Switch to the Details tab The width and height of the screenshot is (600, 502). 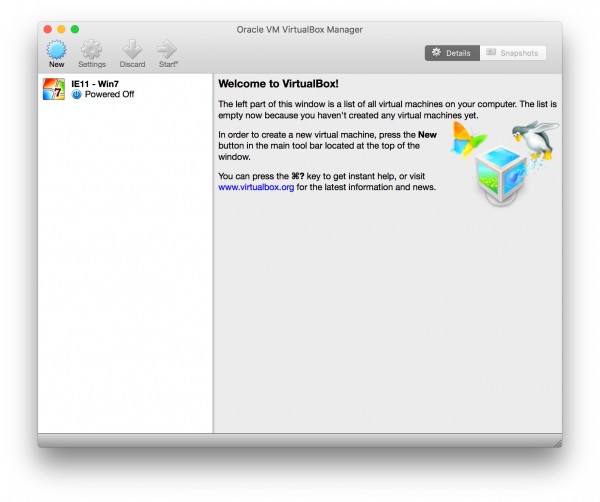(x=452, y=53)
